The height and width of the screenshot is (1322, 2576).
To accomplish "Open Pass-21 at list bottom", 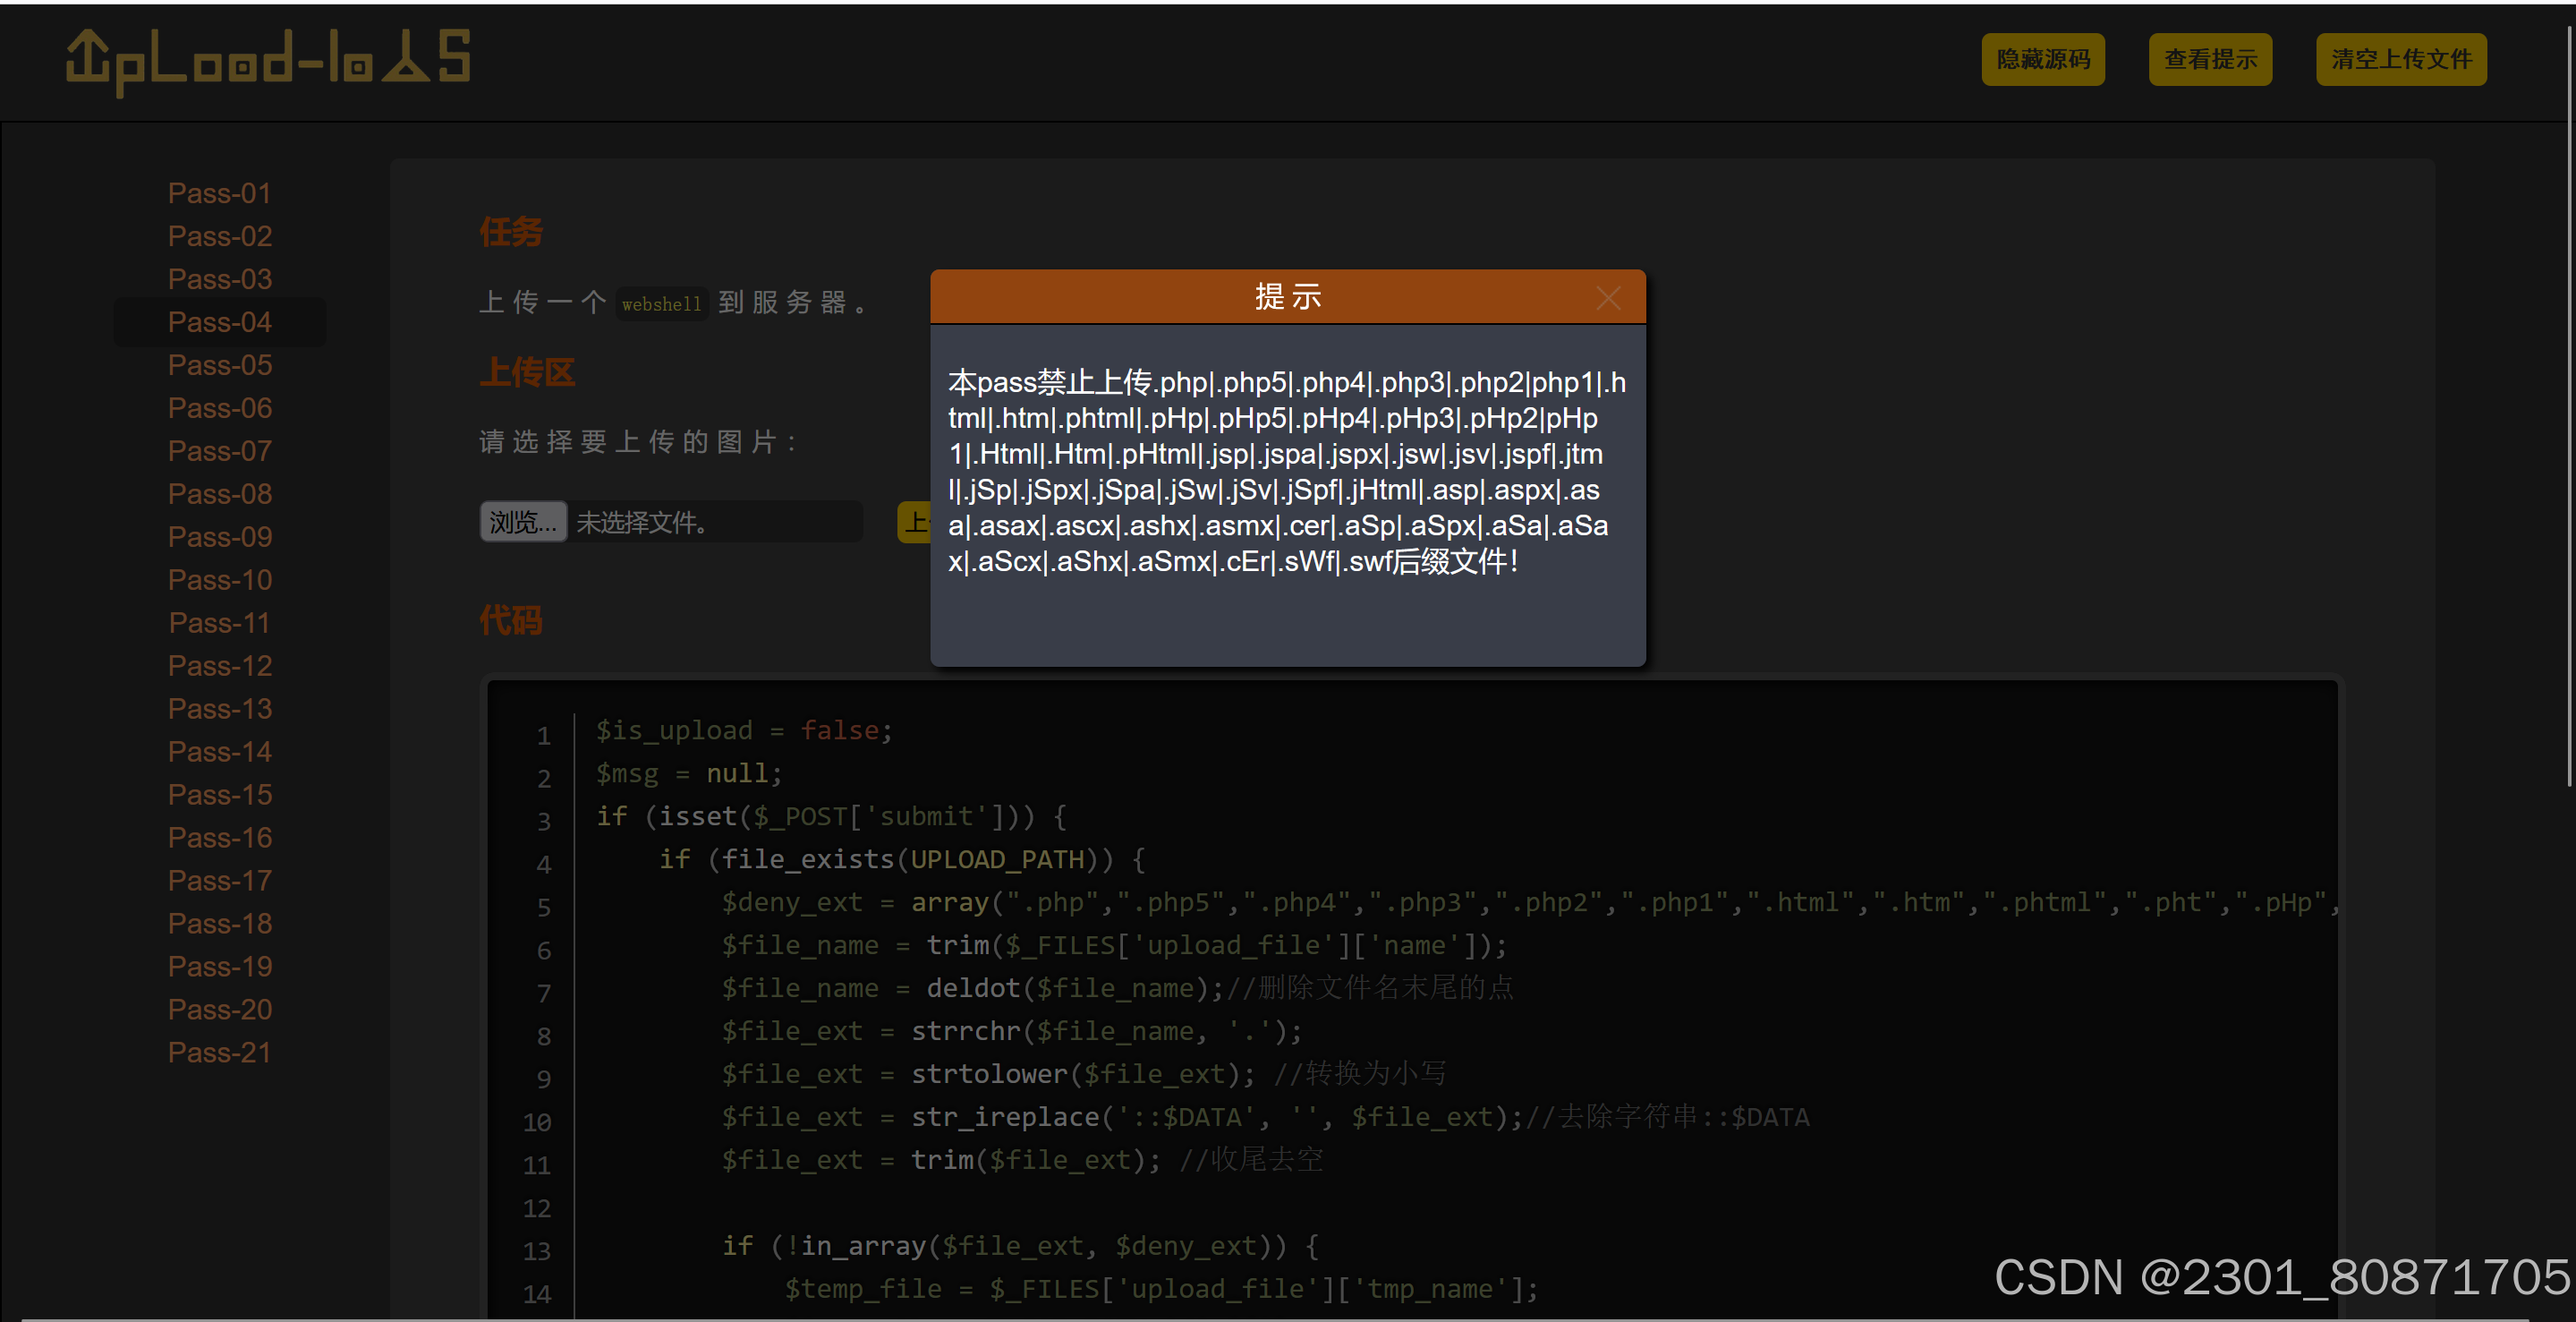I will [x=220, y=1053].
